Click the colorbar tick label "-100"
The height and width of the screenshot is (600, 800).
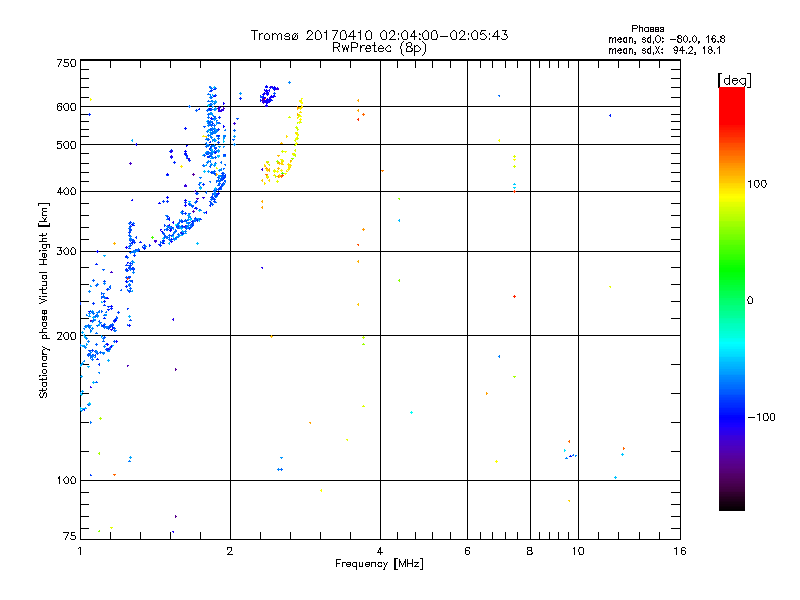pos(762,417)
